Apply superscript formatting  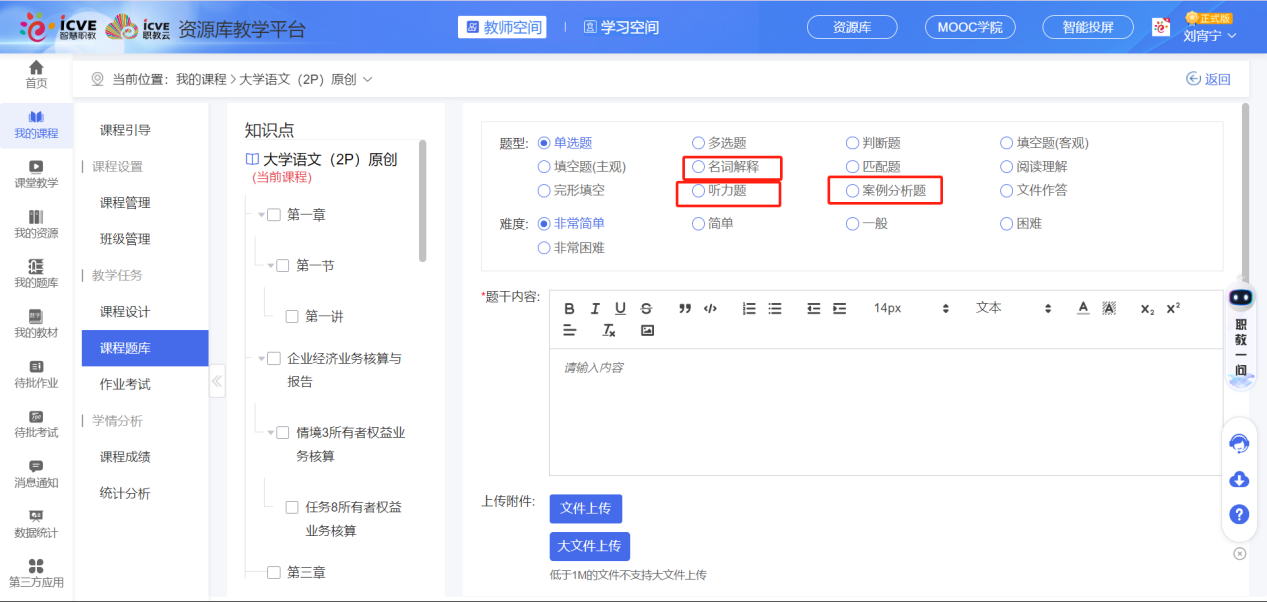tap(1171, 307)
